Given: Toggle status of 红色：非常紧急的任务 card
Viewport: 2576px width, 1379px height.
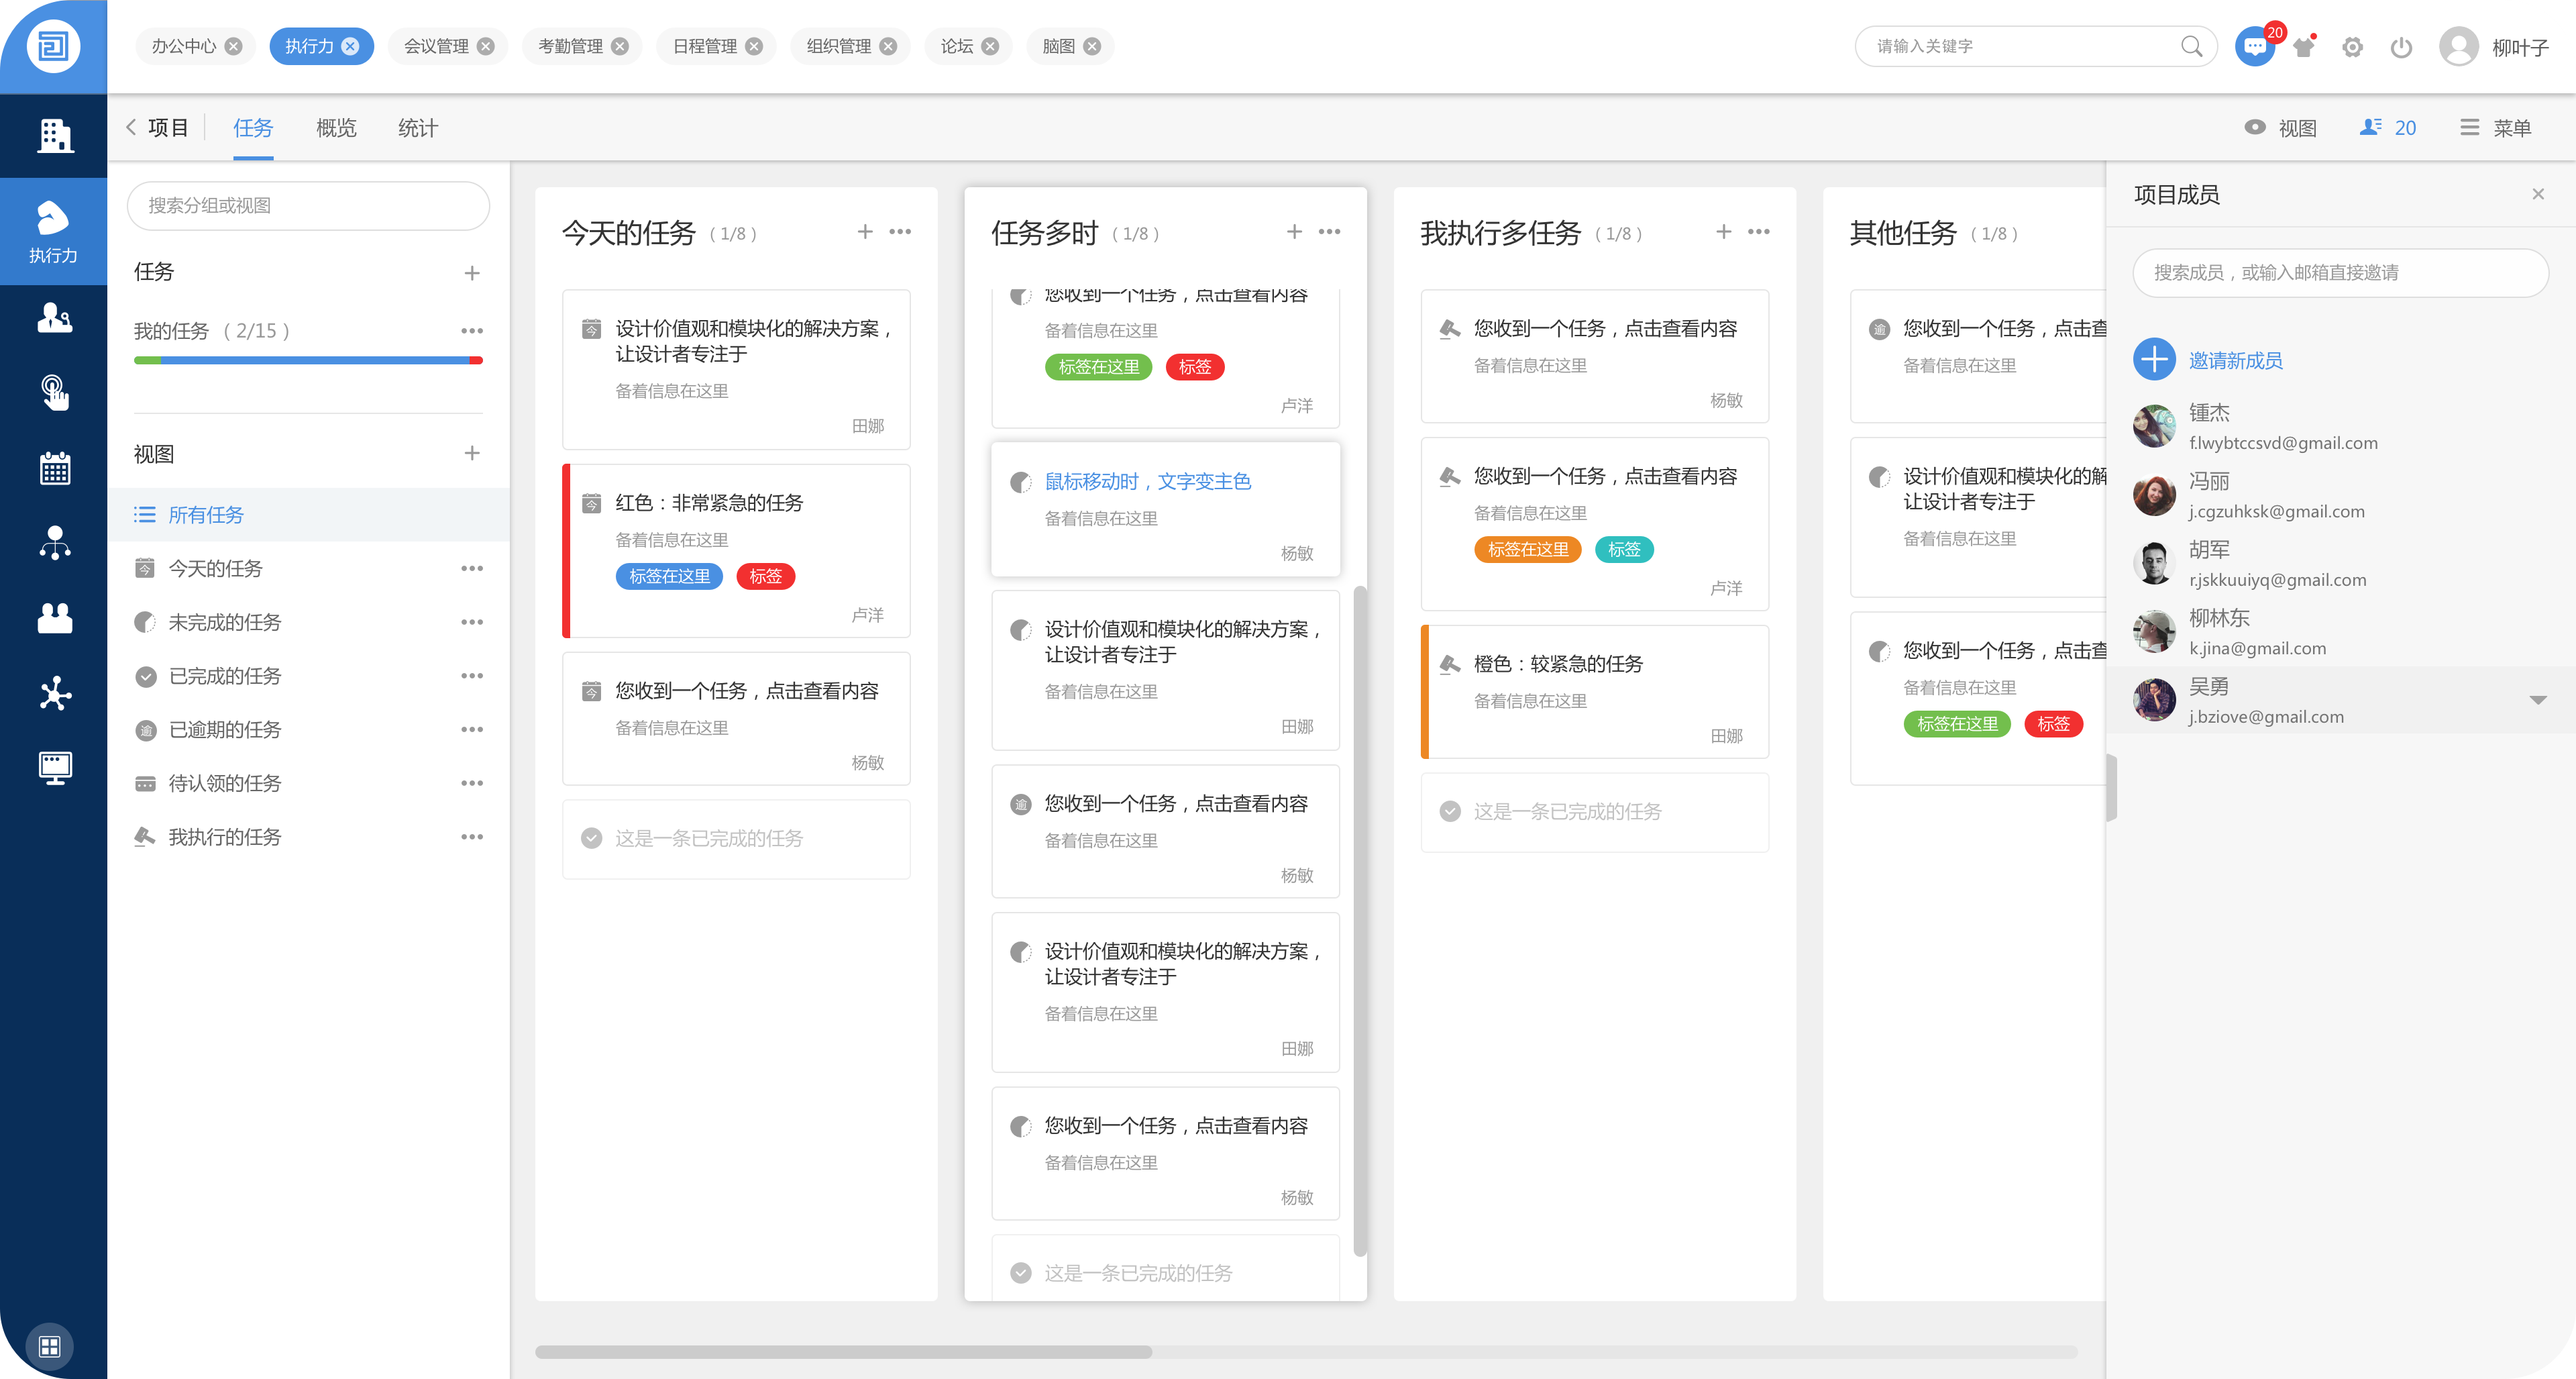Looking at the screenshot, I should 592,503.
